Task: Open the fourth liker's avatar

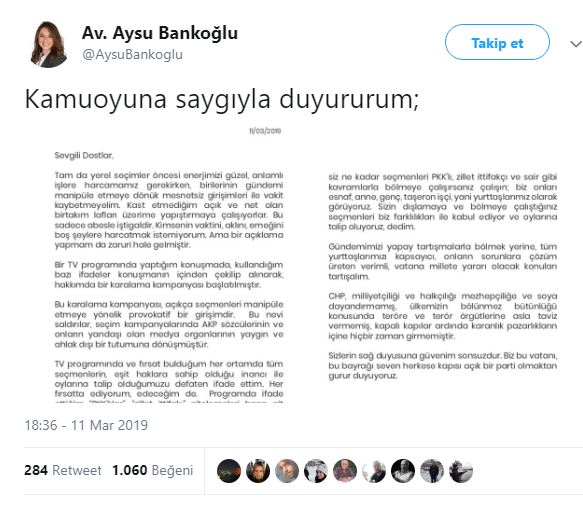Action: (316, 471)
